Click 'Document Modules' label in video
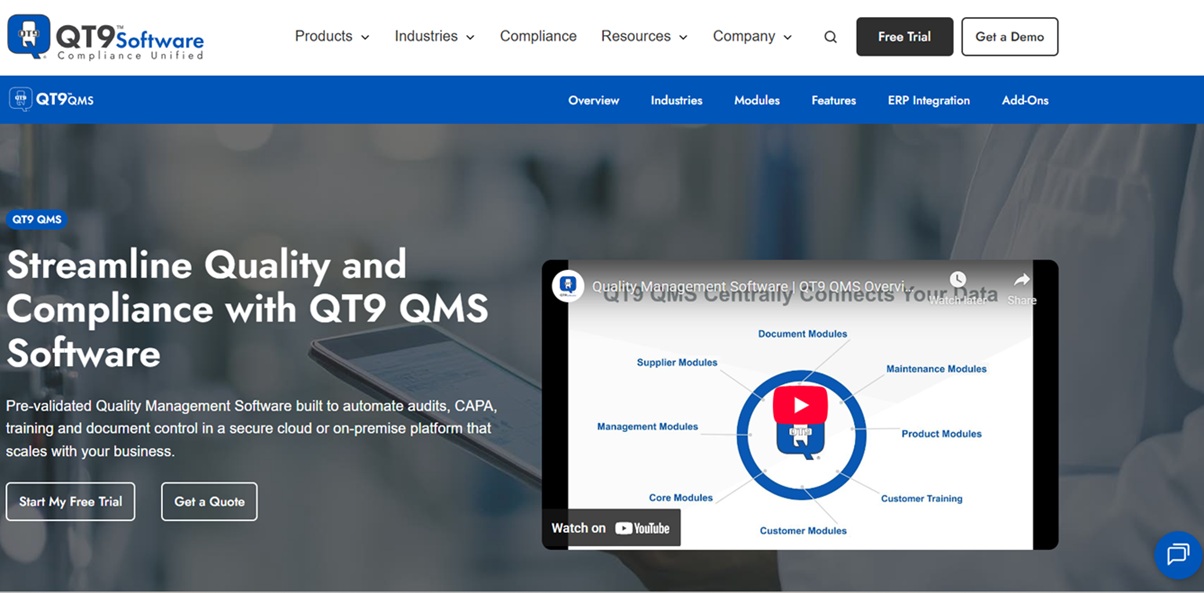This screenshot has height=593, width=1204. point(802,334)
